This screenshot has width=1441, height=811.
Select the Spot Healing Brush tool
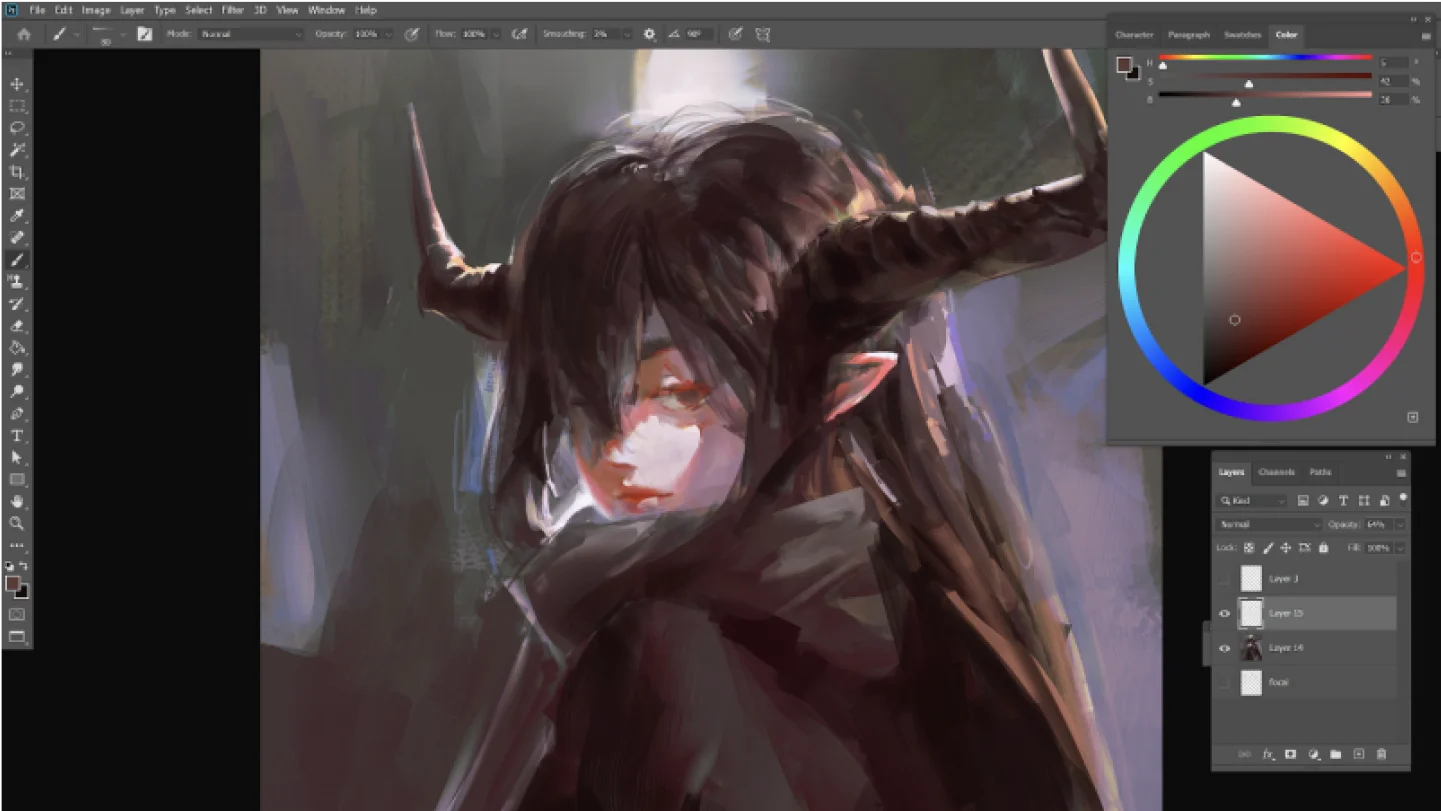[x=17, y=238]
